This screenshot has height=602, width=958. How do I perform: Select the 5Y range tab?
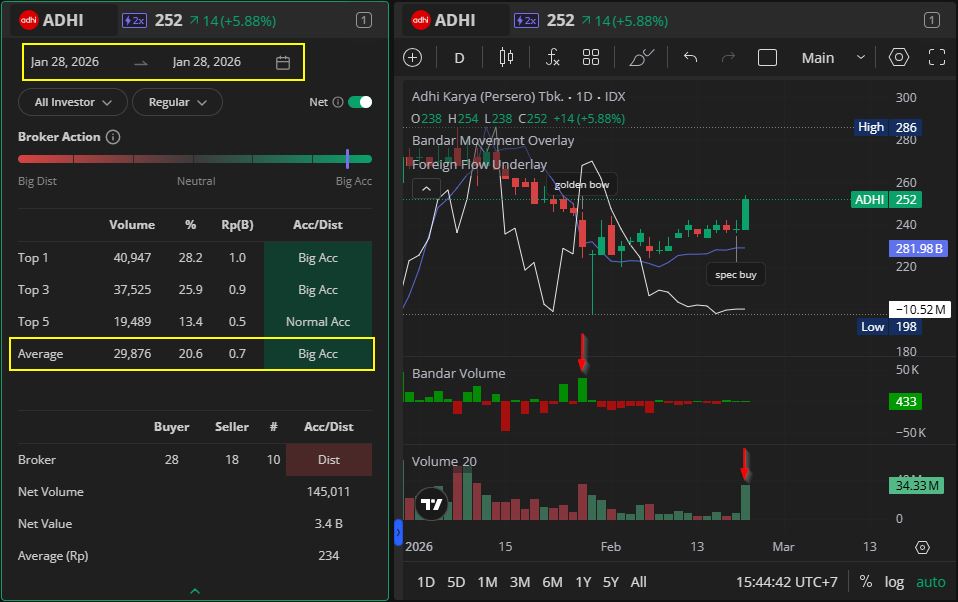tap(611, 582)
